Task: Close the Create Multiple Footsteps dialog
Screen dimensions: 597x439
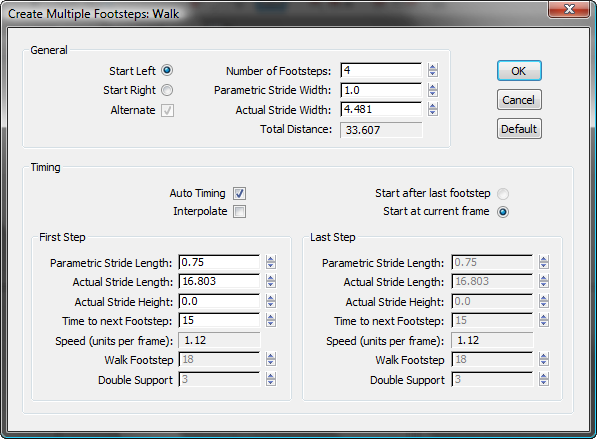Action: click(x=569, y=9)
